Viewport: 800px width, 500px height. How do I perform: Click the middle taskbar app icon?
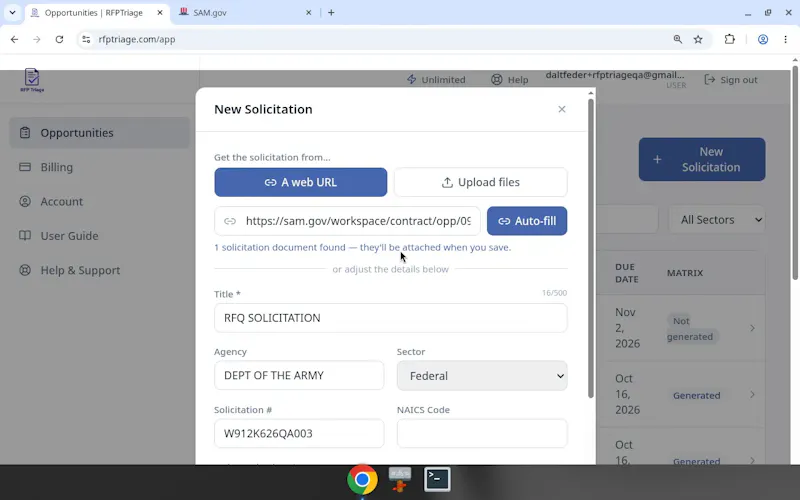[400, 480]
